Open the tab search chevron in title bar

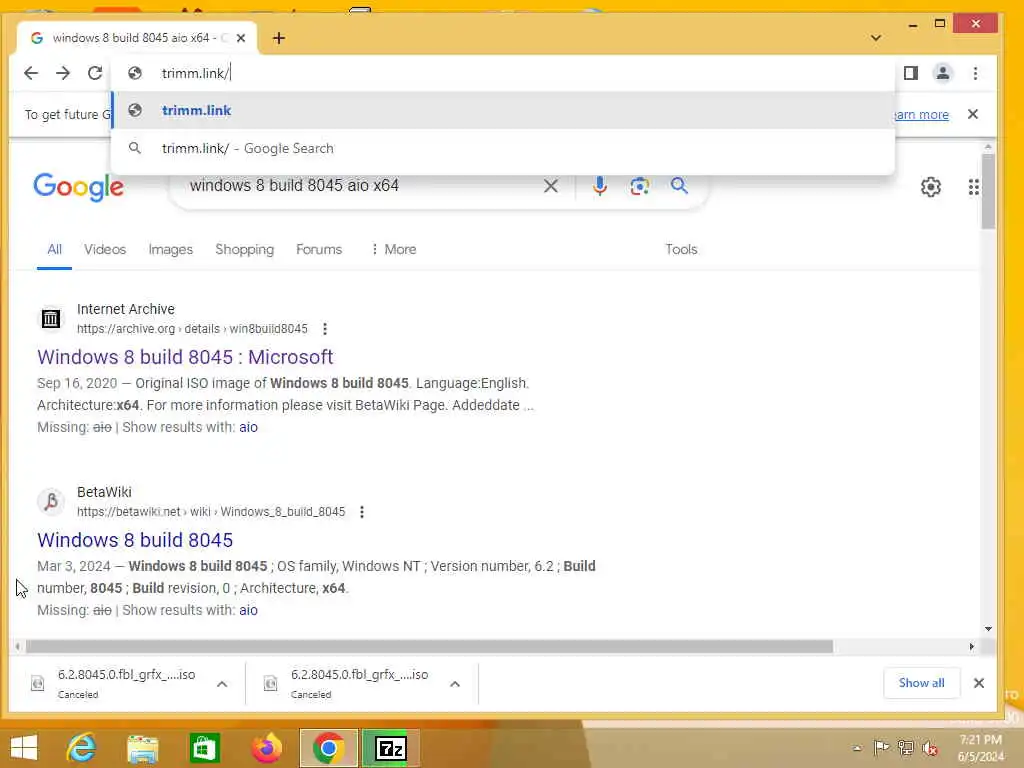click(876, 38)
